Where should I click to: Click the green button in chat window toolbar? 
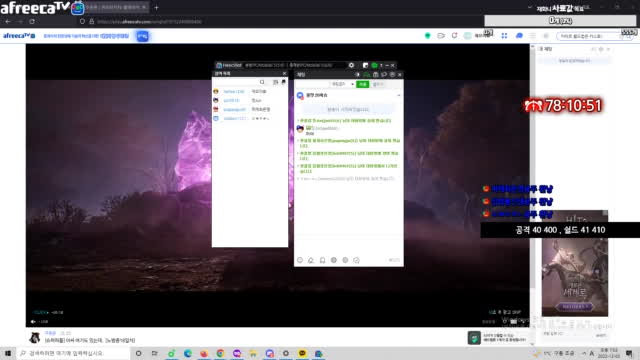tap(362, 84)
